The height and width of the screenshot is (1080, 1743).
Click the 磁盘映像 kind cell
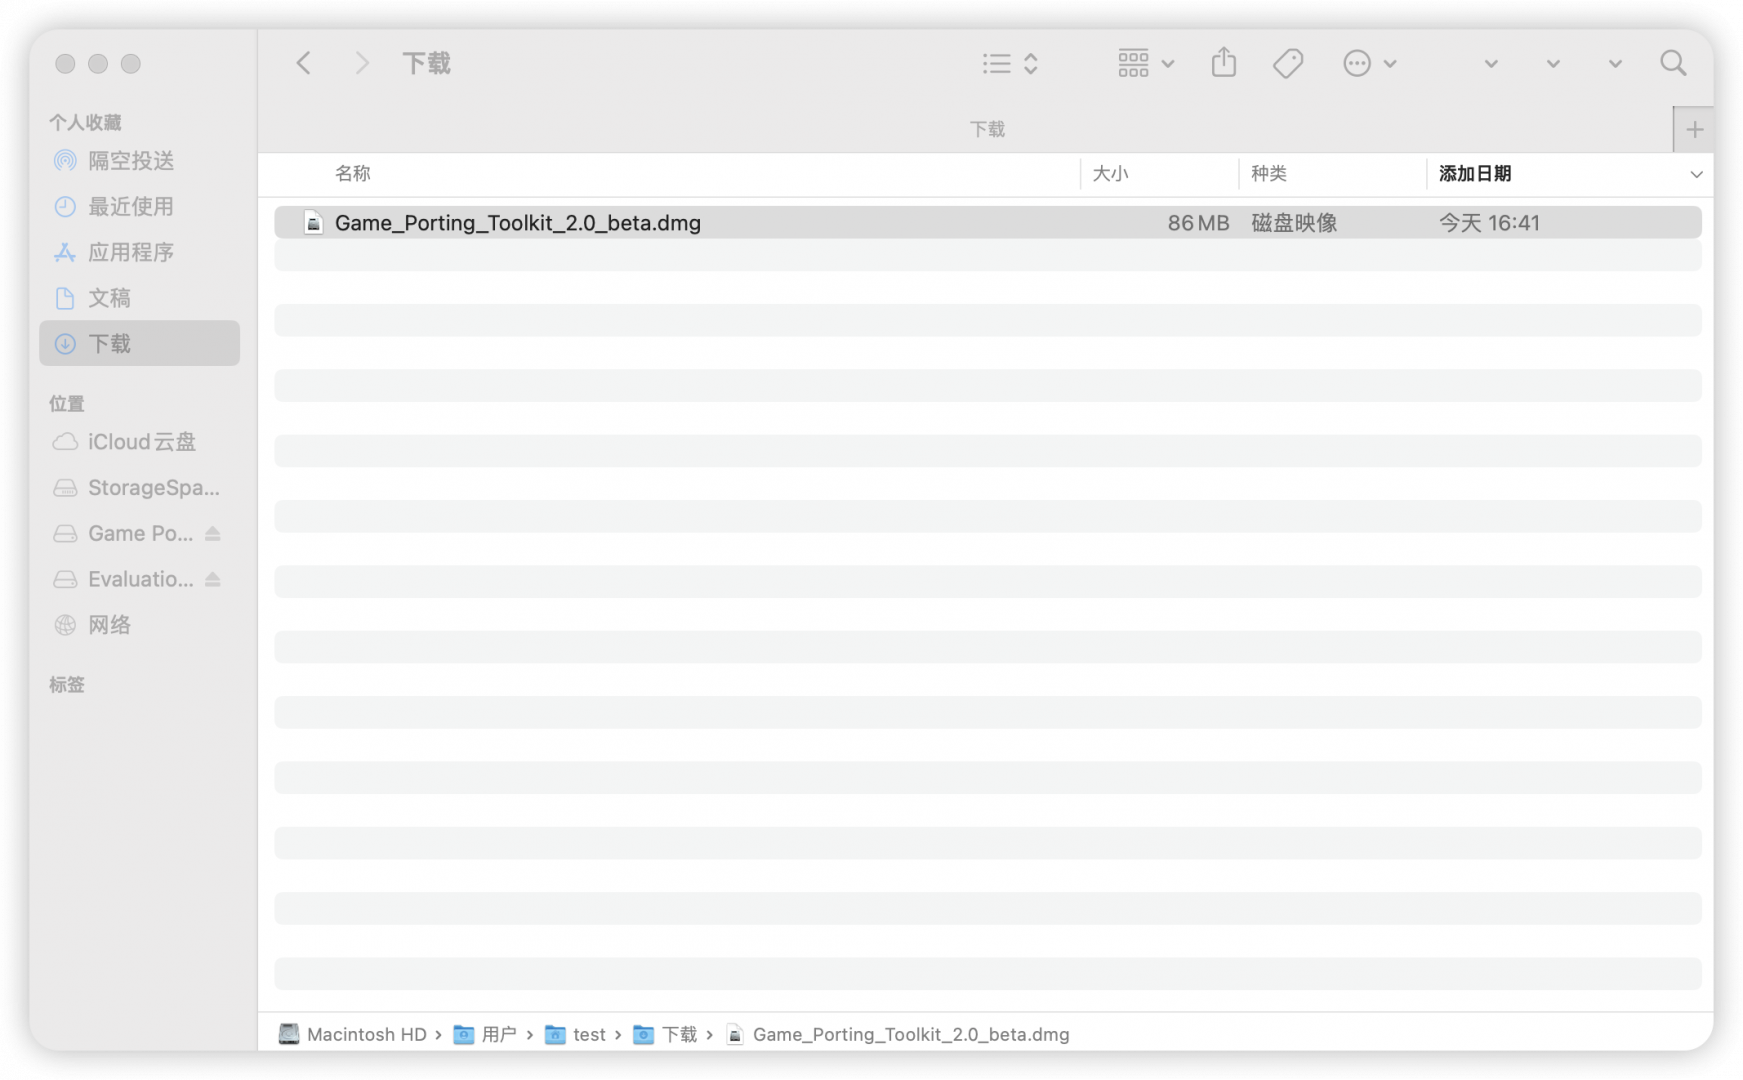pos(1294,222)
